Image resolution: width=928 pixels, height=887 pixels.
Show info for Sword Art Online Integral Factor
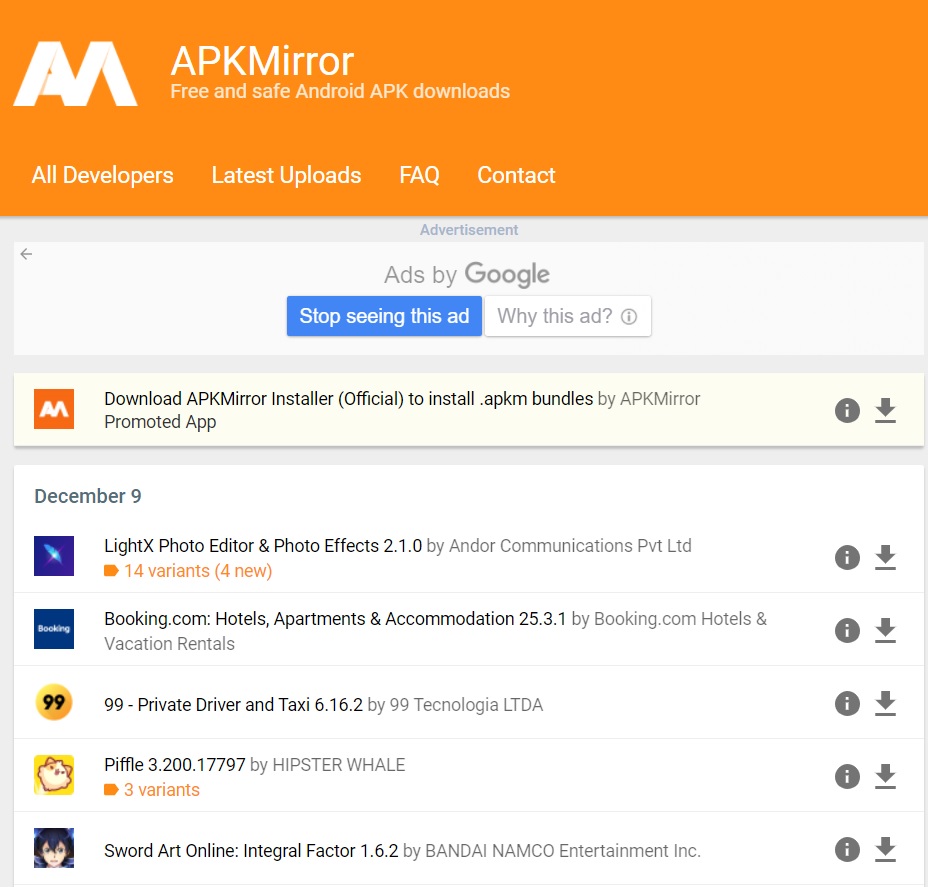[847, 849]
